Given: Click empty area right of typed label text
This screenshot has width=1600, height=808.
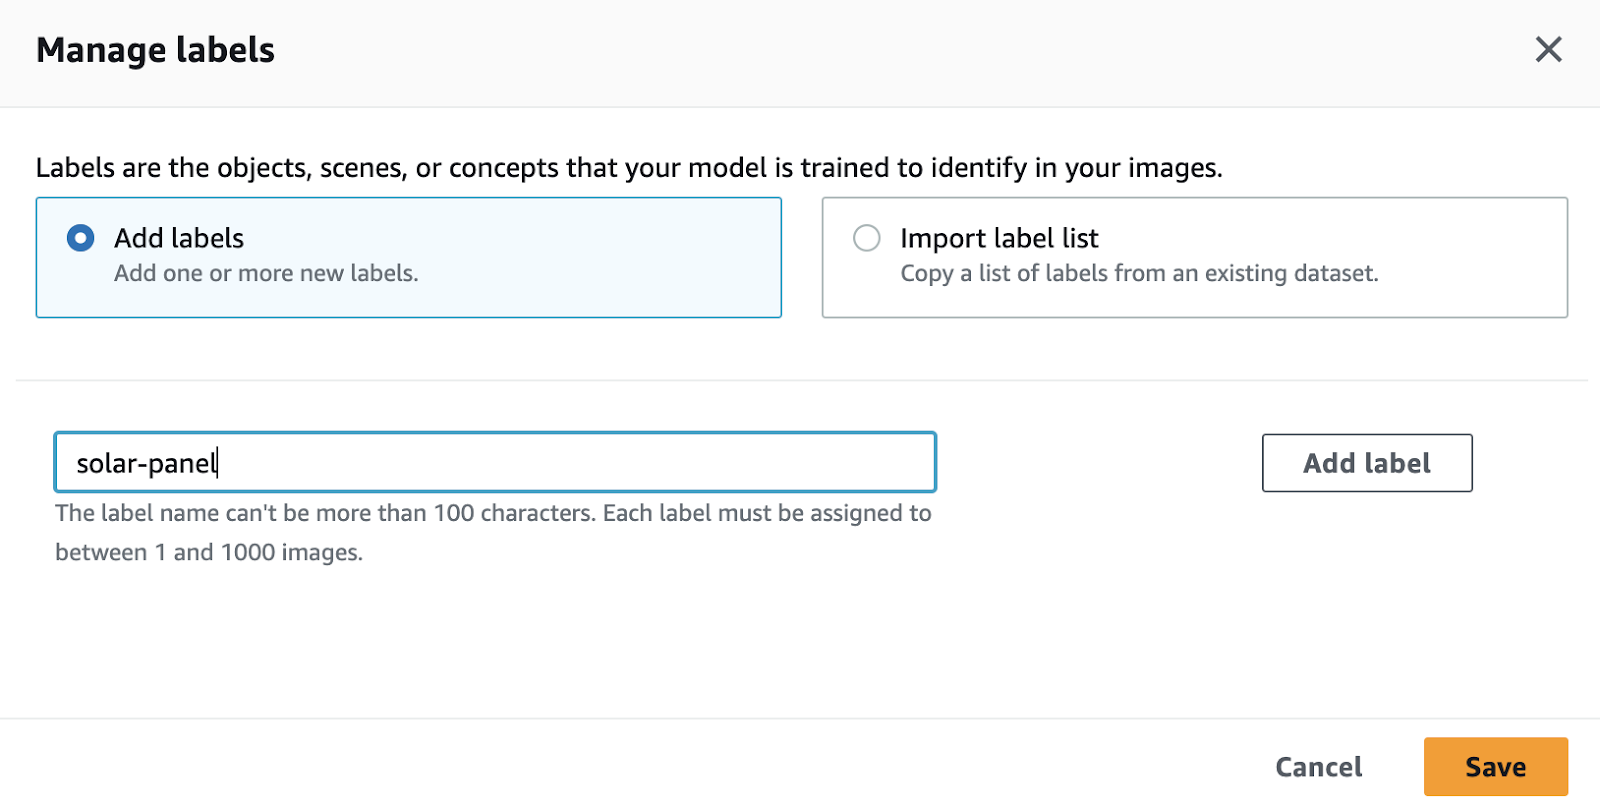Looking at the screenshot, I should [600, 463].
